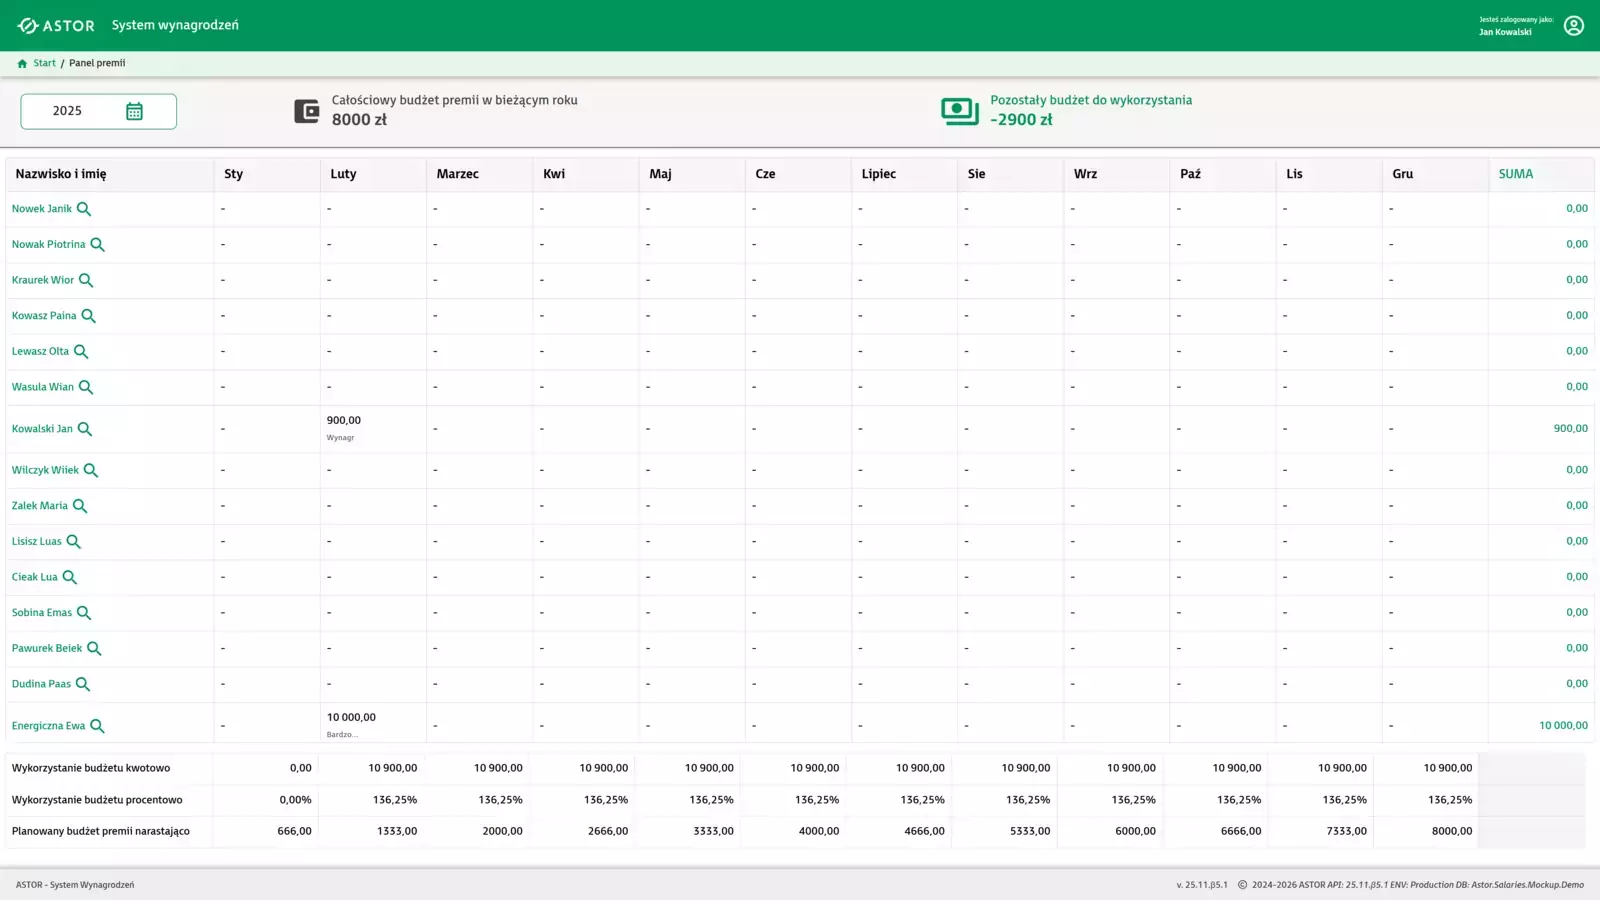Click search icon next to Zalek Maria
This screenshot has width=1600, height=900.
(80, 506)
